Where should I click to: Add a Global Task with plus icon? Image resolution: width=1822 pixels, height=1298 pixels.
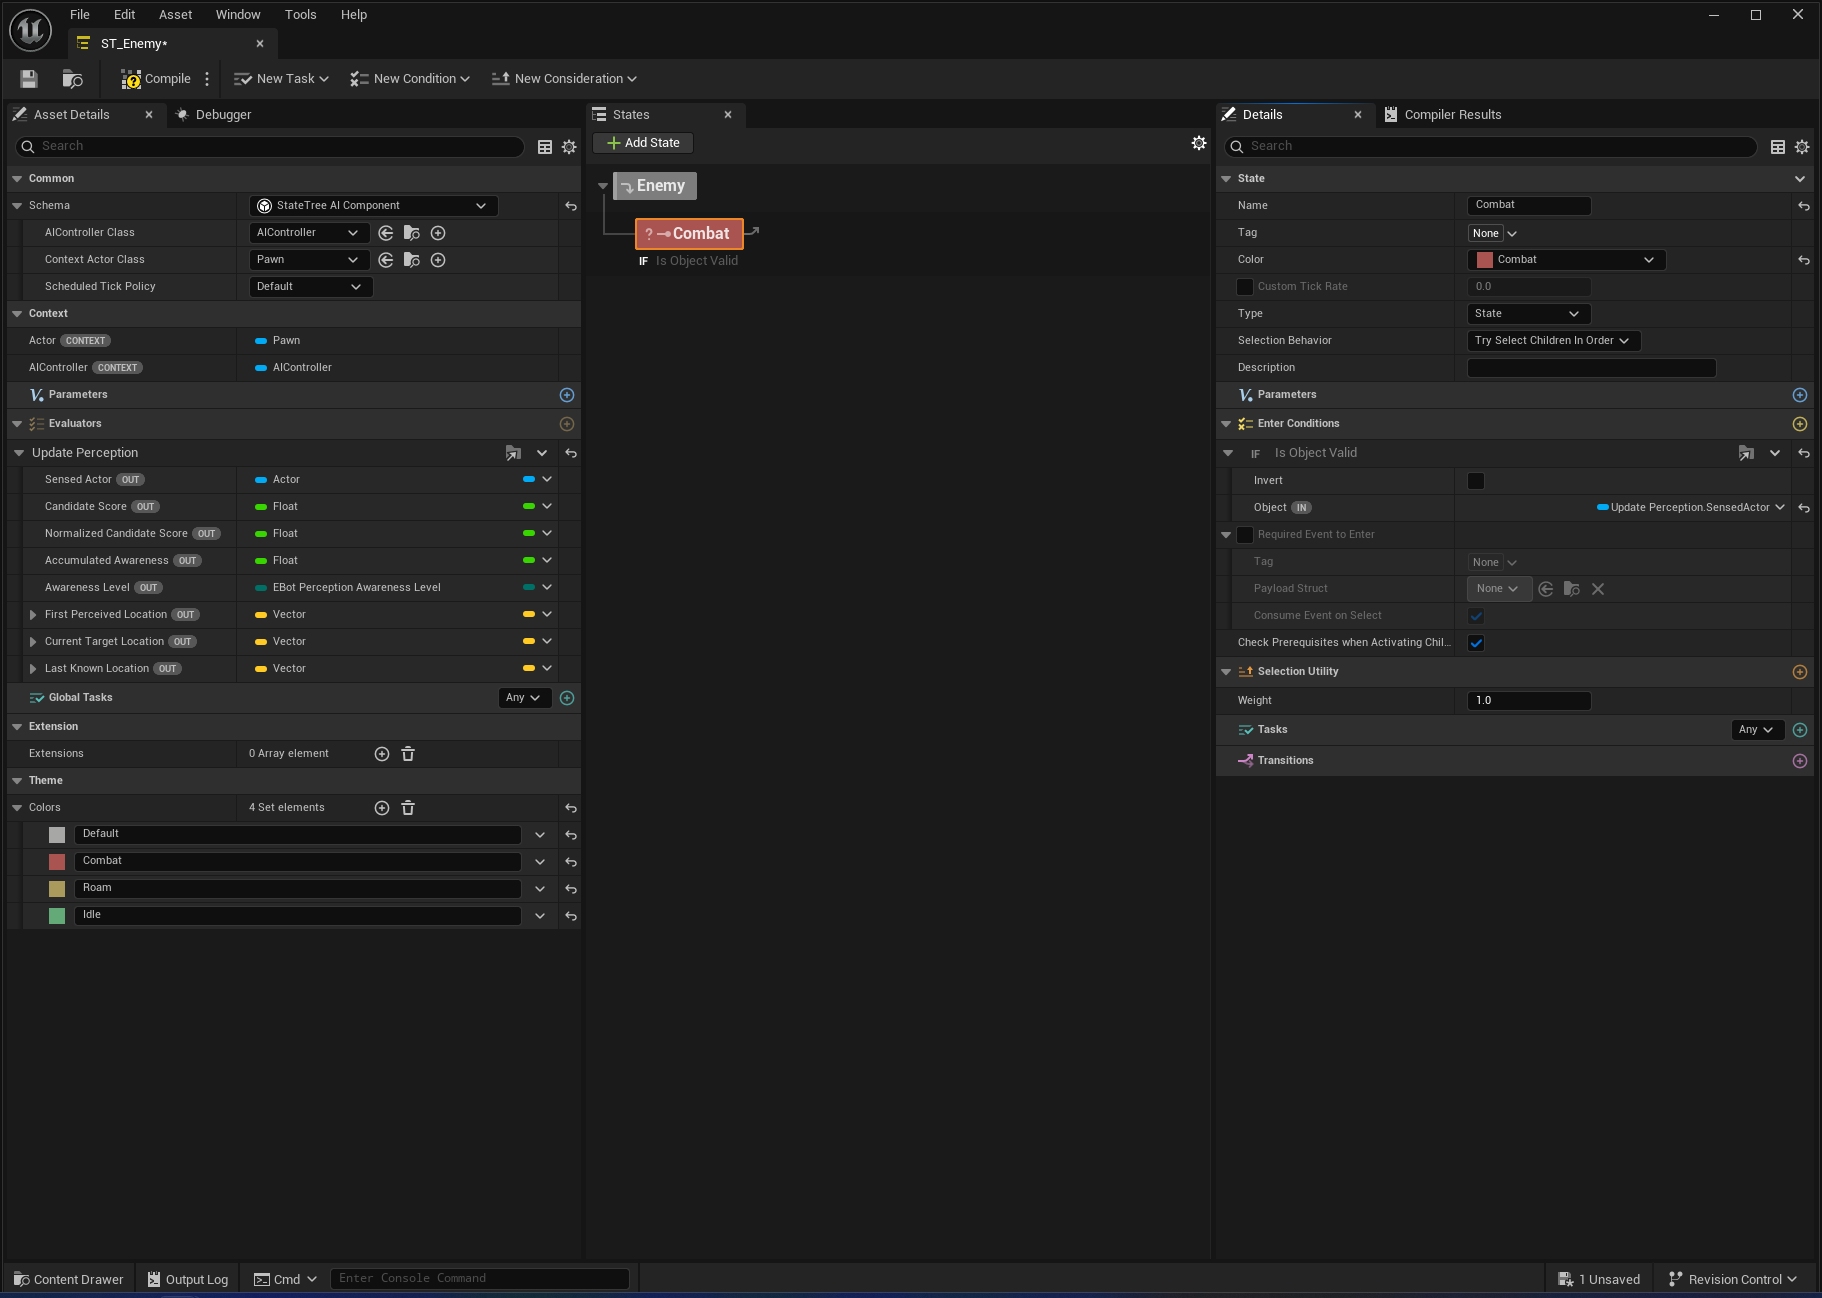567,698
